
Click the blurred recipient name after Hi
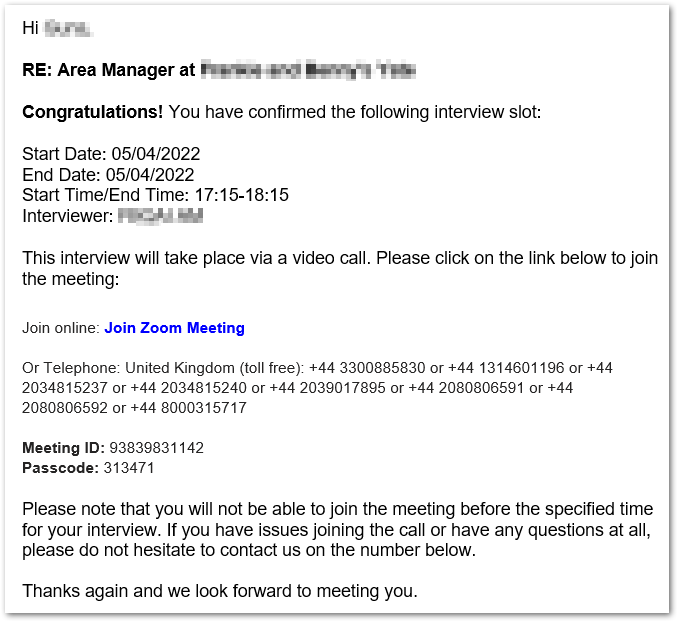point(68,29)
